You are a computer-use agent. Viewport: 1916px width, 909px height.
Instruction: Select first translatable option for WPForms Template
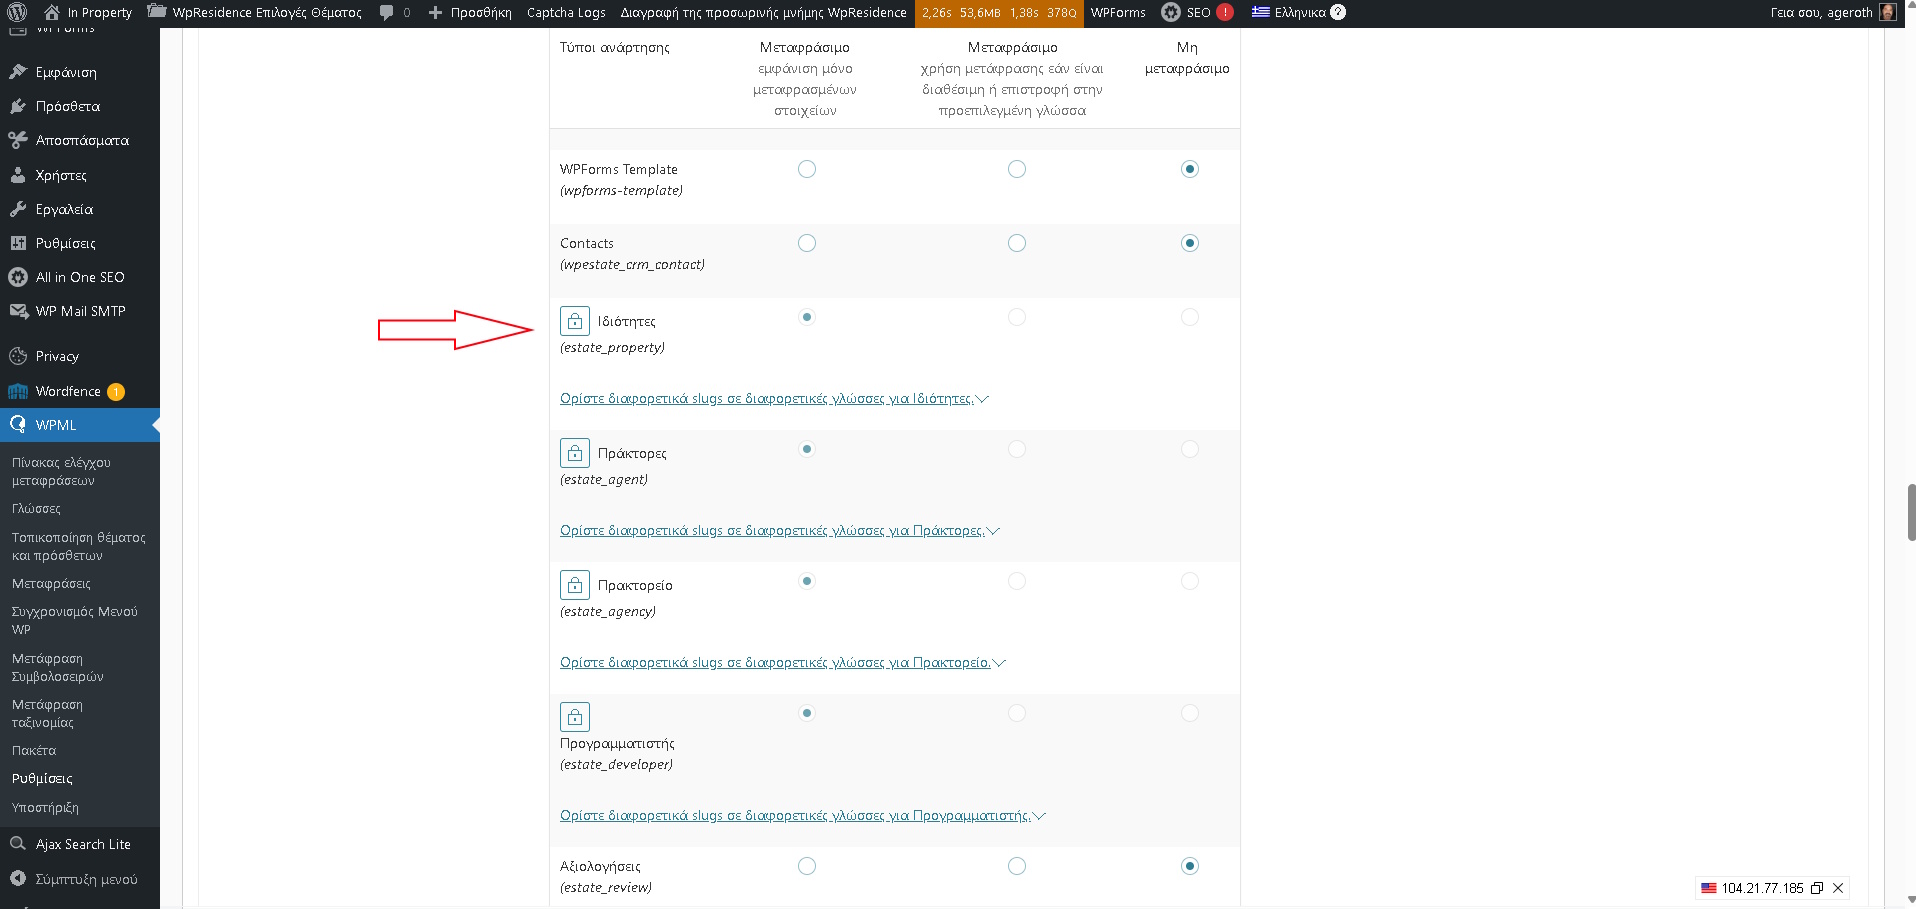pos(807,169)
